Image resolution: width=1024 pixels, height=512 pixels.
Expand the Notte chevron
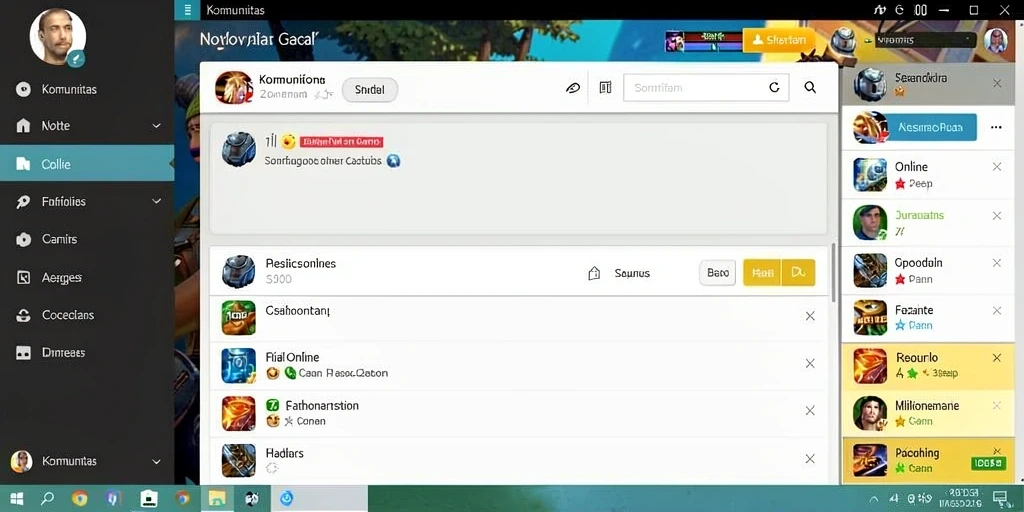click(157, 125)
